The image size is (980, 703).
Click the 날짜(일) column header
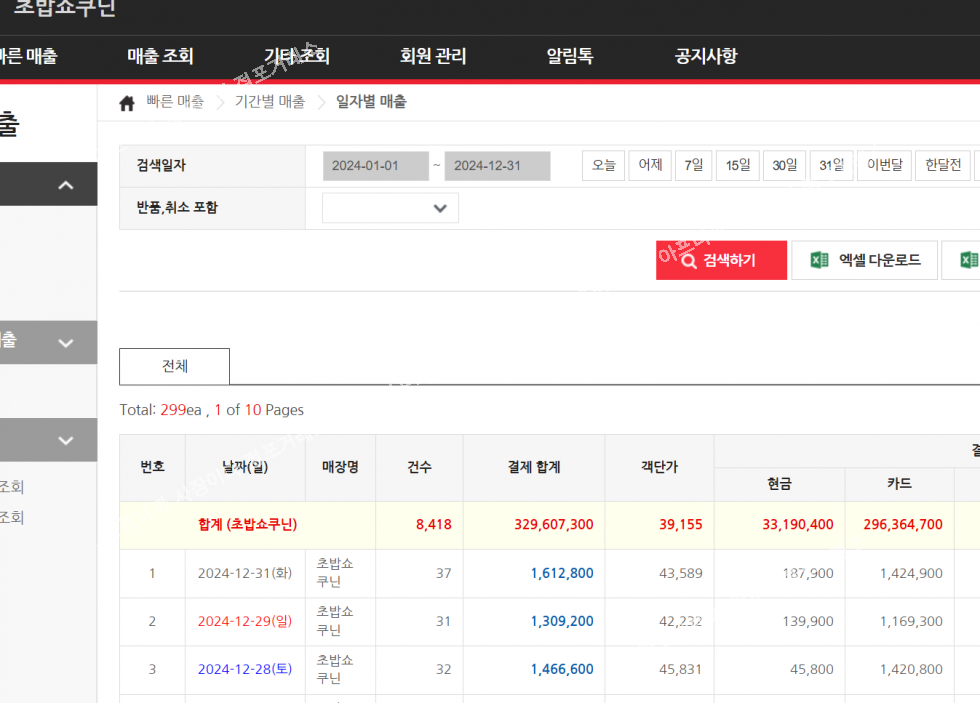245,467
